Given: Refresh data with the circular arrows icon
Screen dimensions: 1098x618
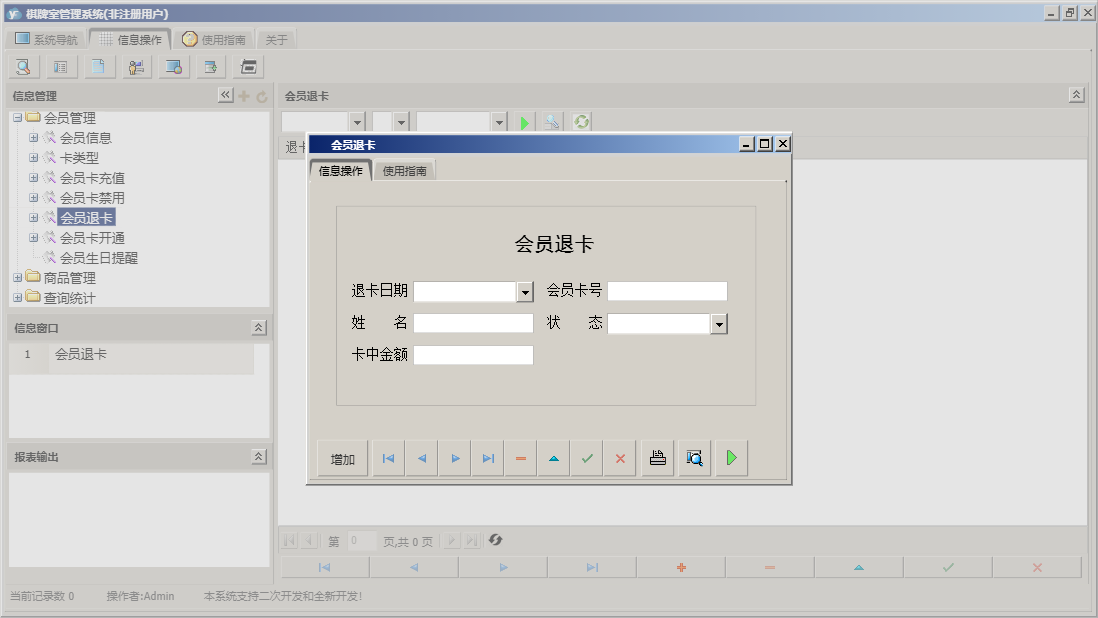Looking at the screenshot, I should (581, 122).
